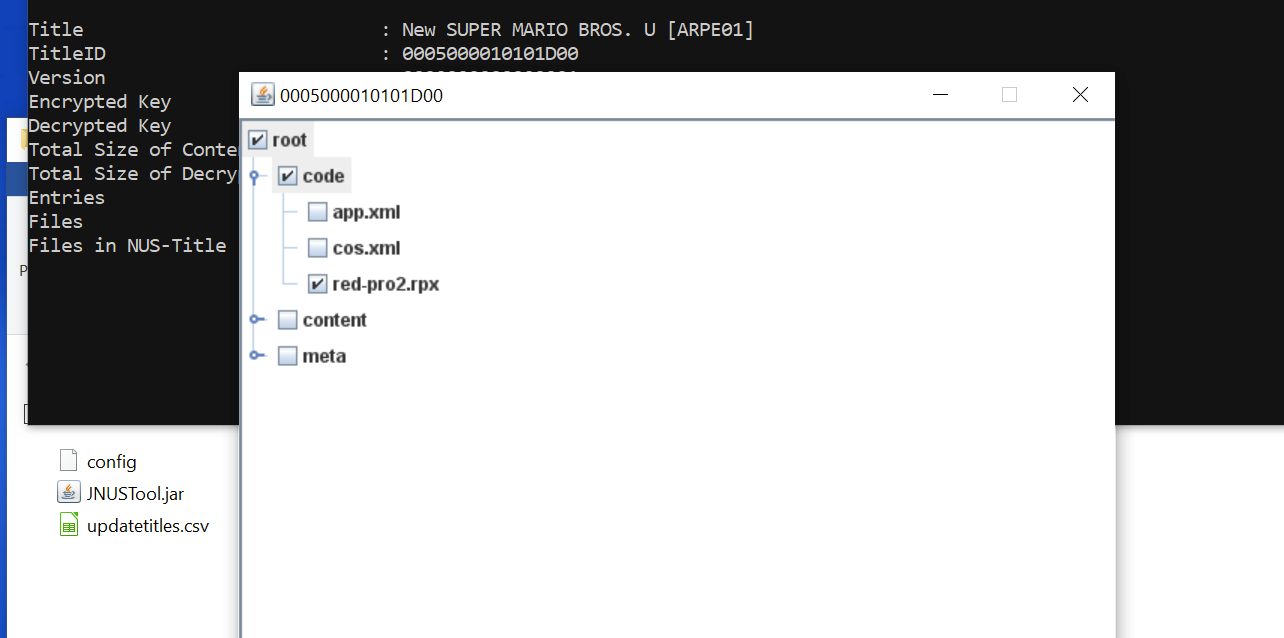Click the JNUSTool.jar file name
Viewport: 1284px width, 638px height.
coord(135,493)
